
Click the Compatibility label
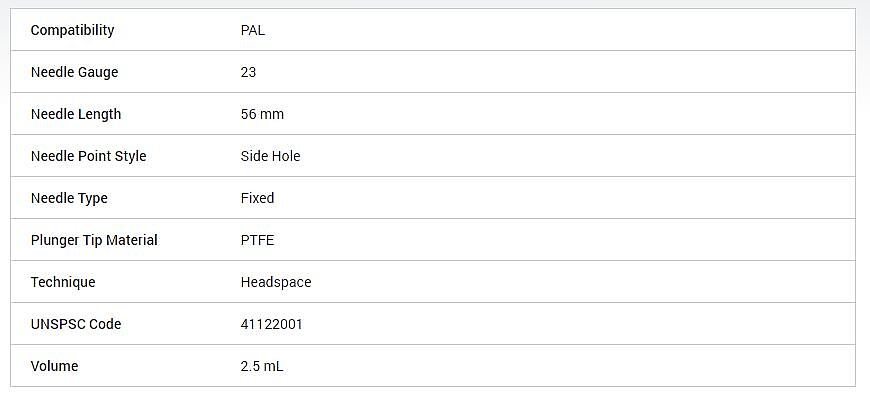pos(72,30)
